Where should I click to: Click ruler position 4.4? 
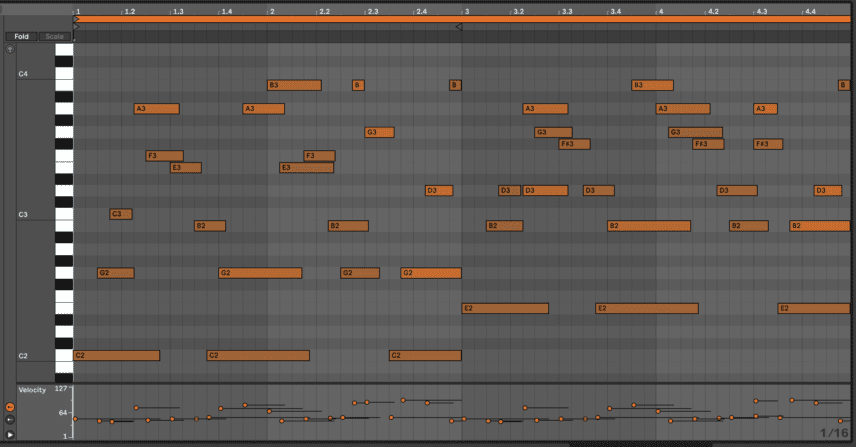click(810, 11)
